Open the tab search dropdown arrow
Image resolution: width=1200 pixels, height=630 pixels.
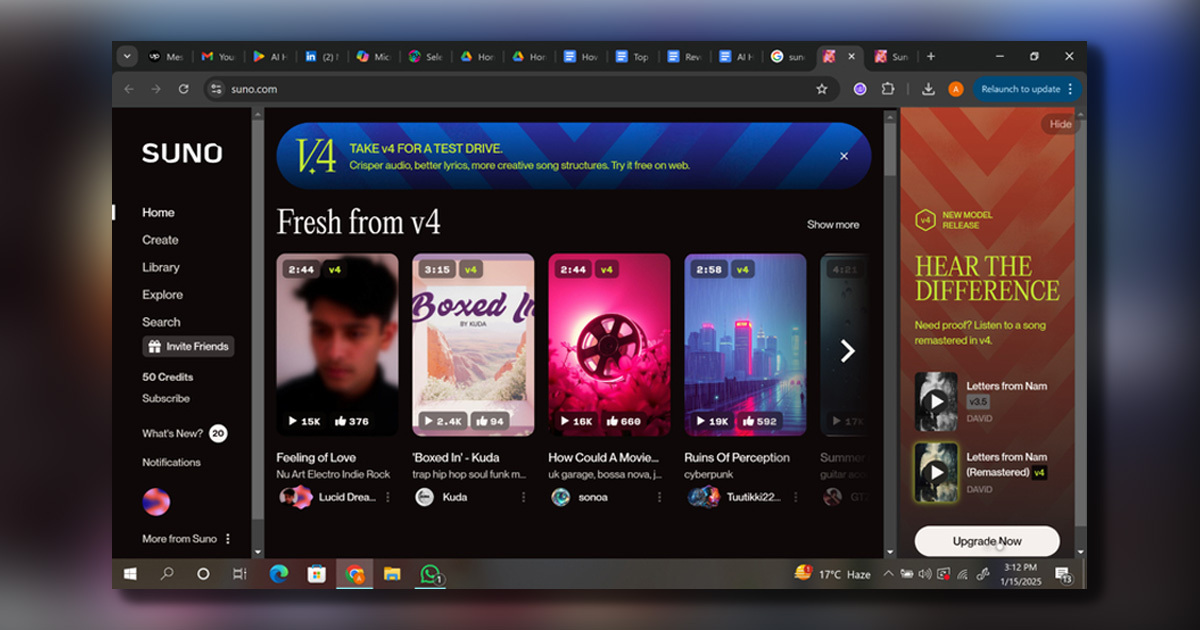[x=126, y=57]
